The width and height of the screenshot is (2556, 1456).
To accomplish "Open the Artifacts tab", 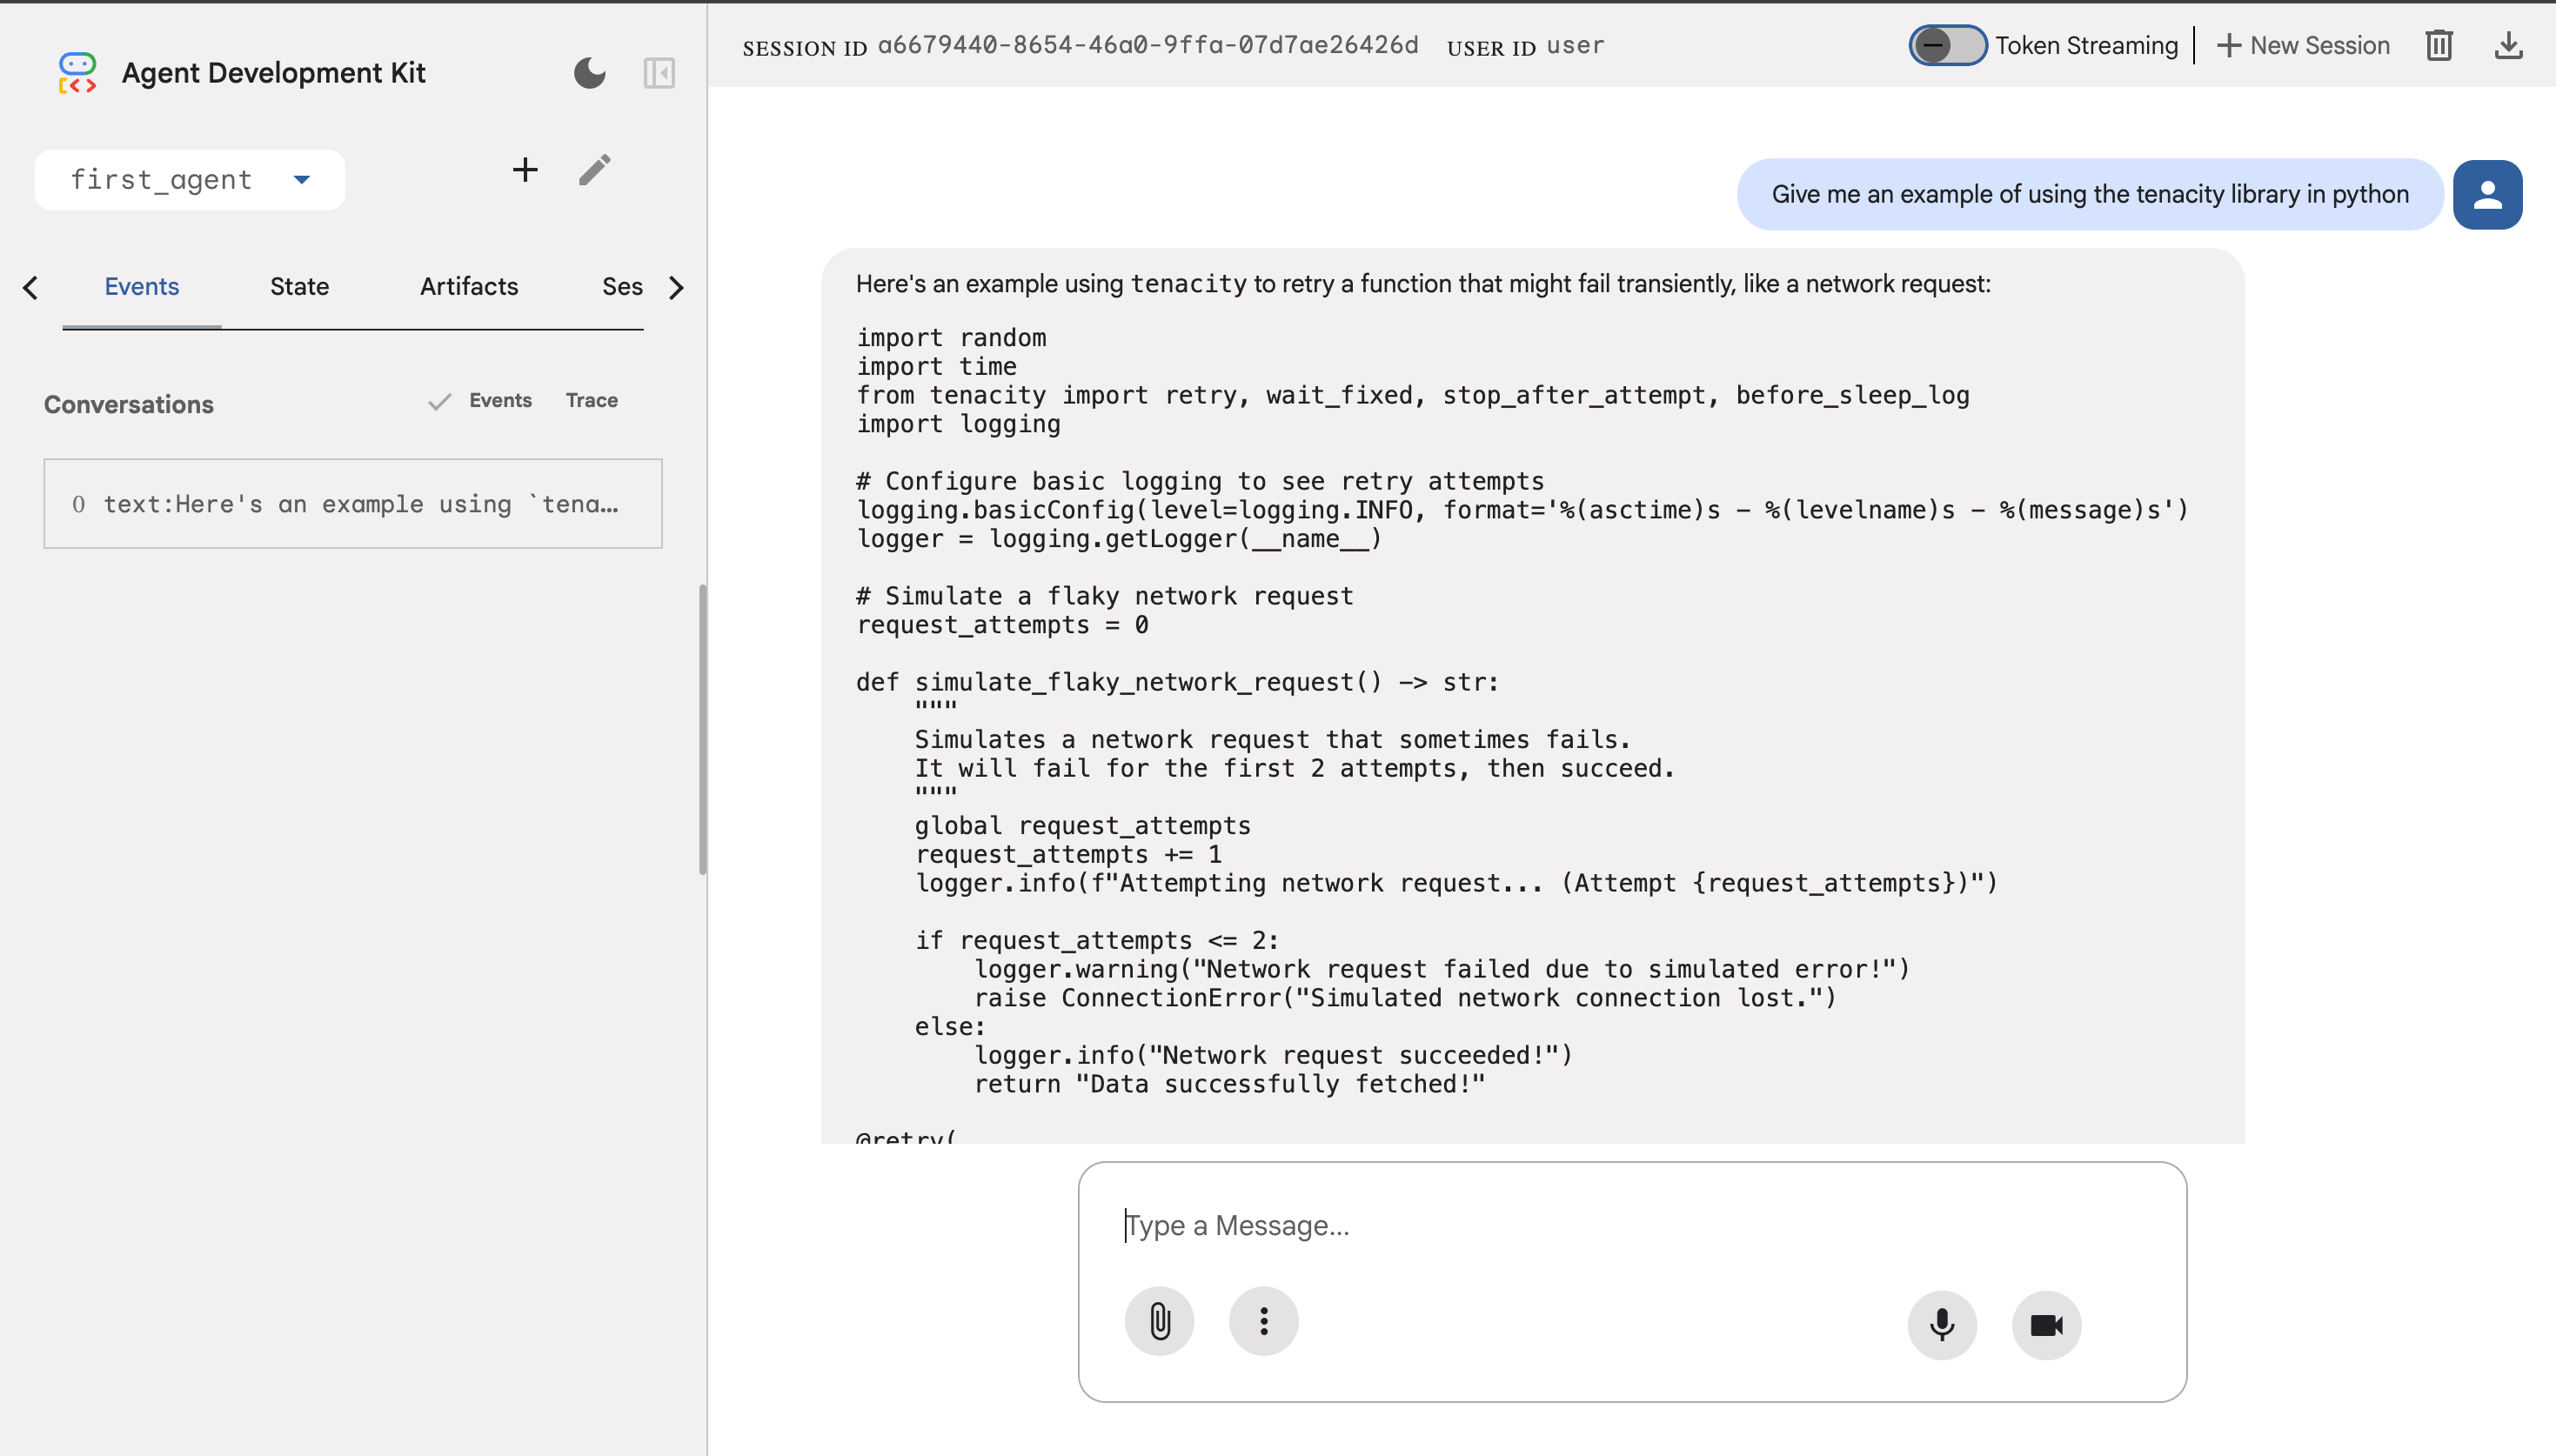I will 468,287.
